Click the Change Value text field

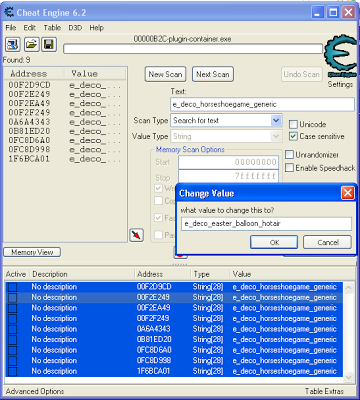click(266, 224)
